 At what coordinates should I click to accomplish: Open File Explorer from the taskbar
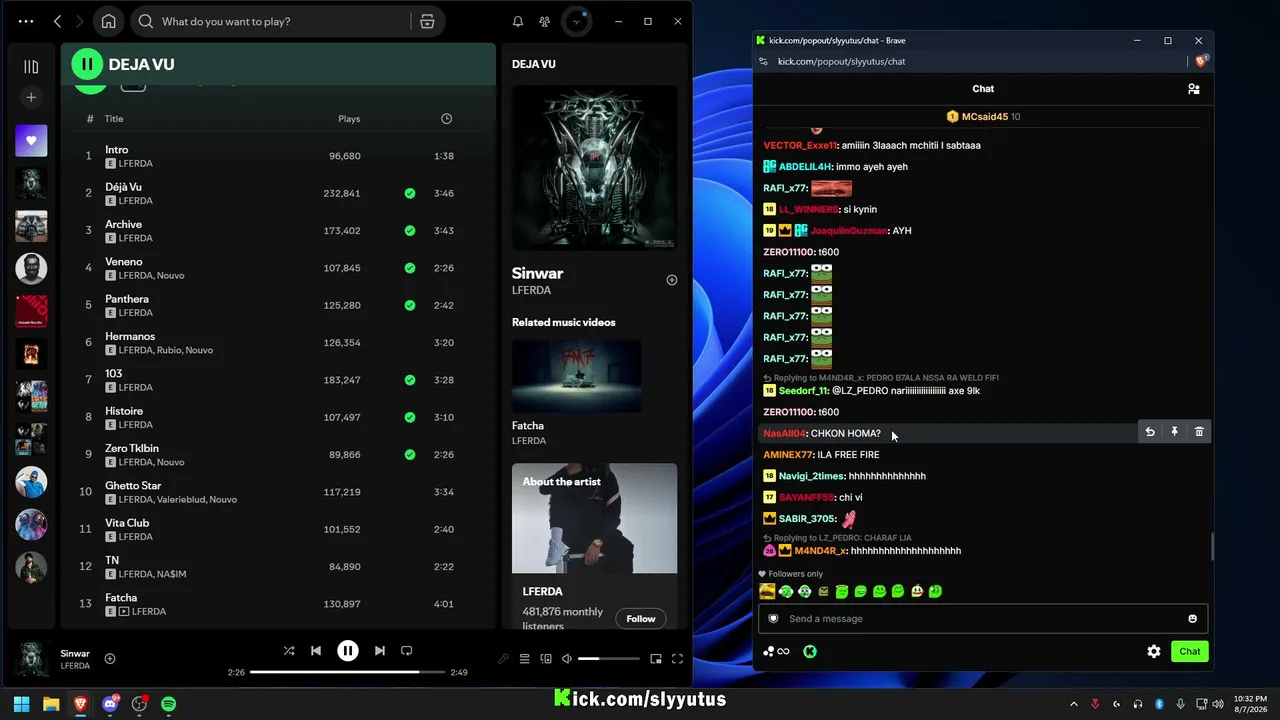[51, 704]
